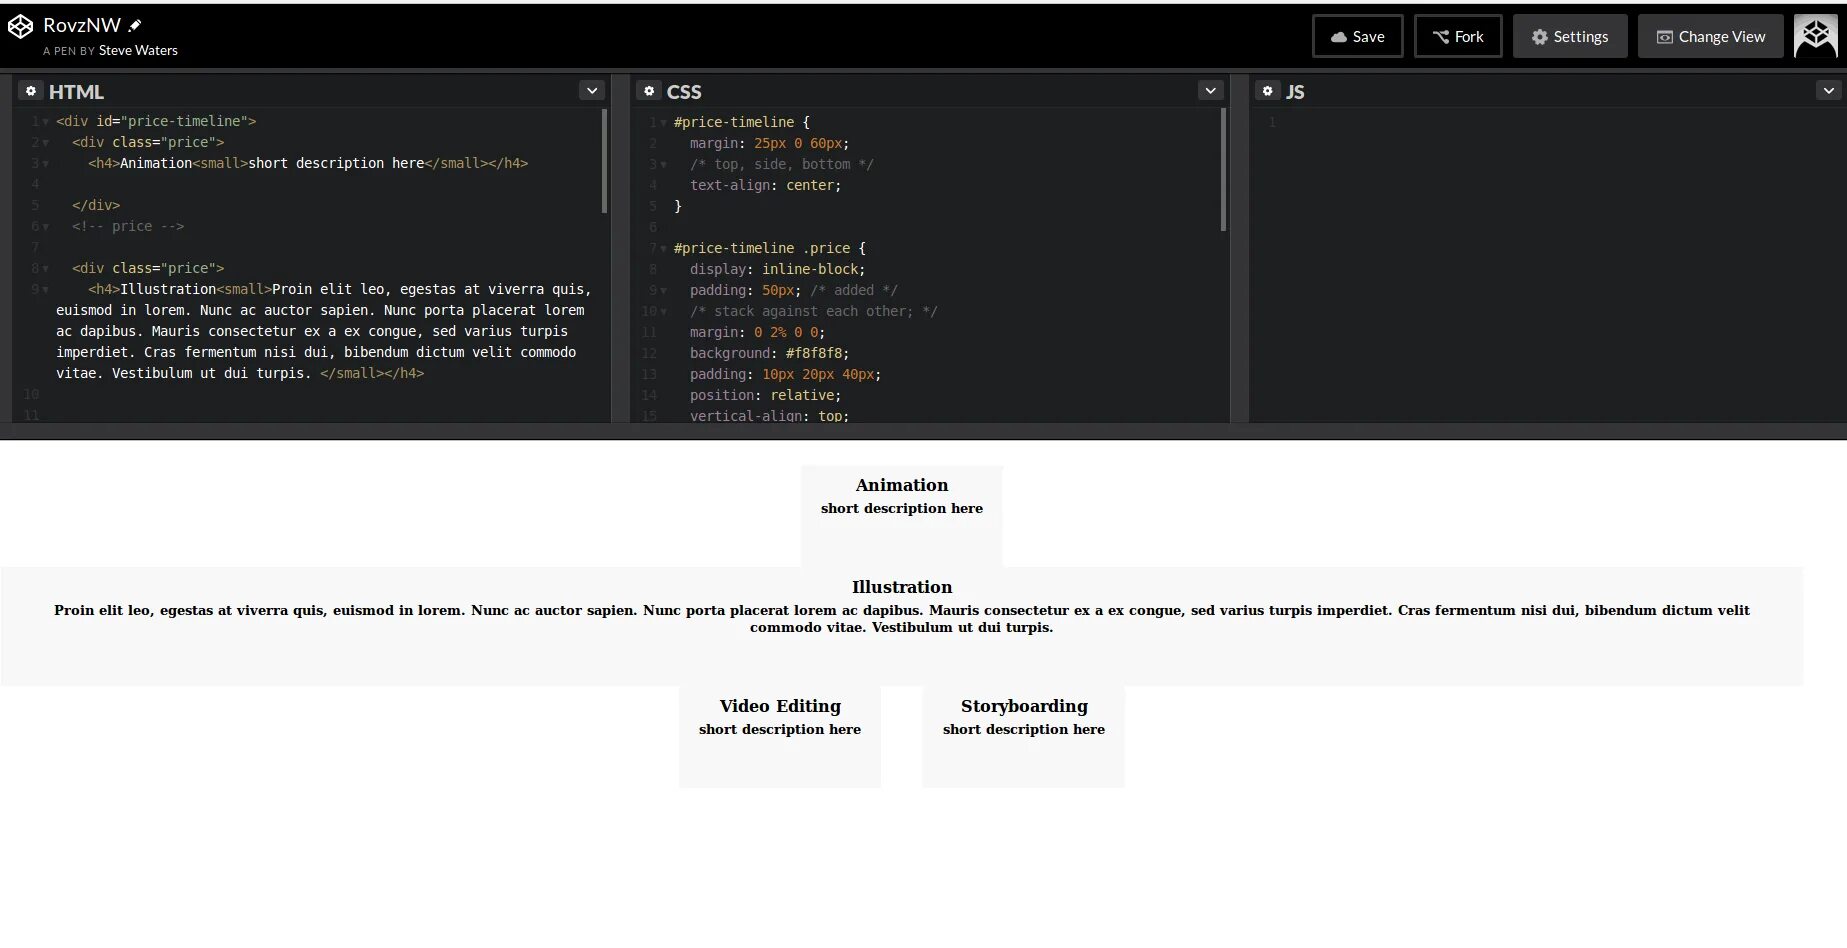
Task: Click the '</div>' closing tag on line 5
Action: point(96,205)
